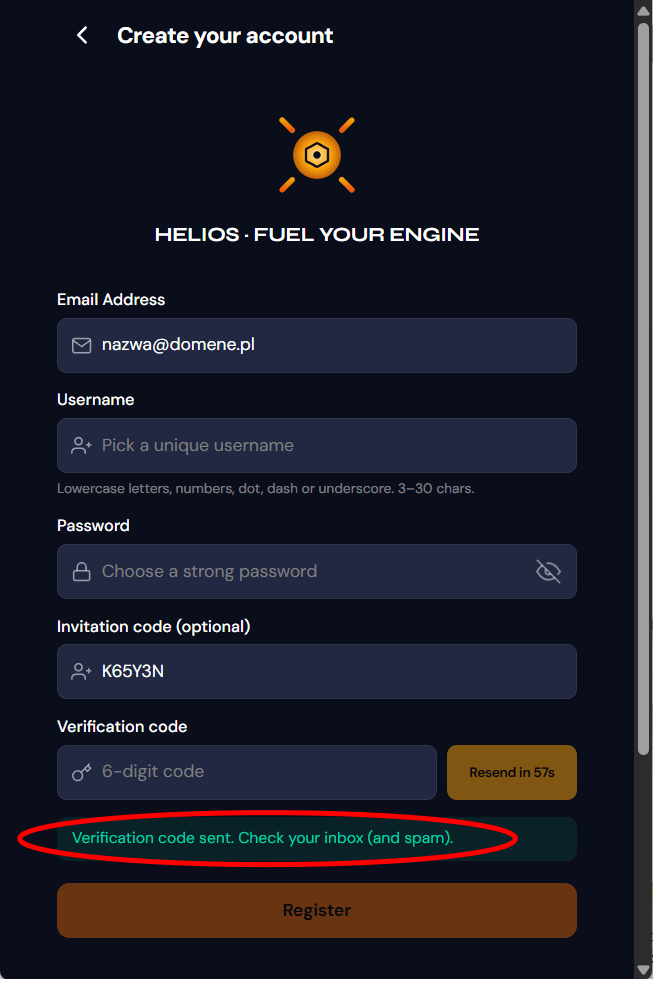Focus the Email Address input field
Viewport: 653px width, 981px height.
pyautogui.click(x=316, y=345)
